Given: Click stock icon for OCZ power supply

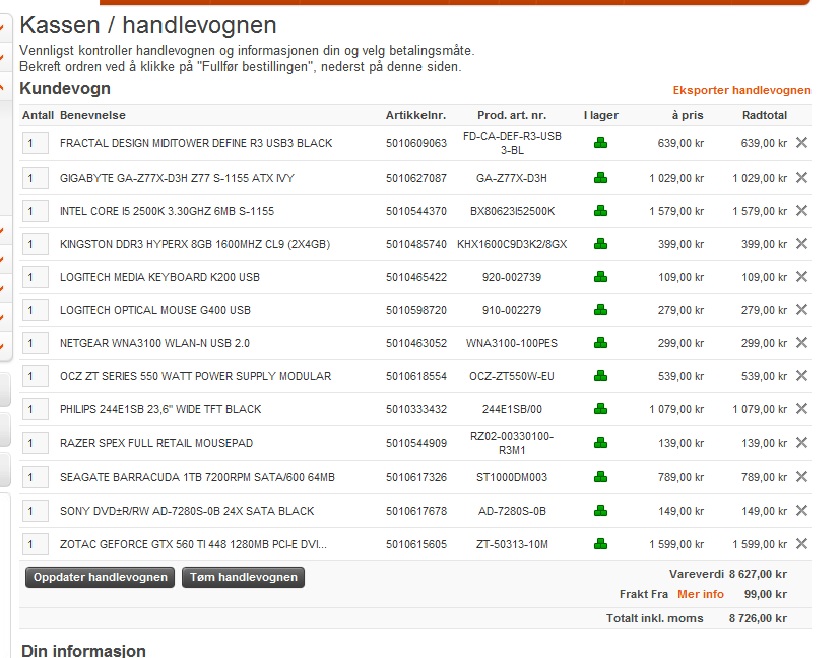Looking at the screenshot, I should (601, 376).
